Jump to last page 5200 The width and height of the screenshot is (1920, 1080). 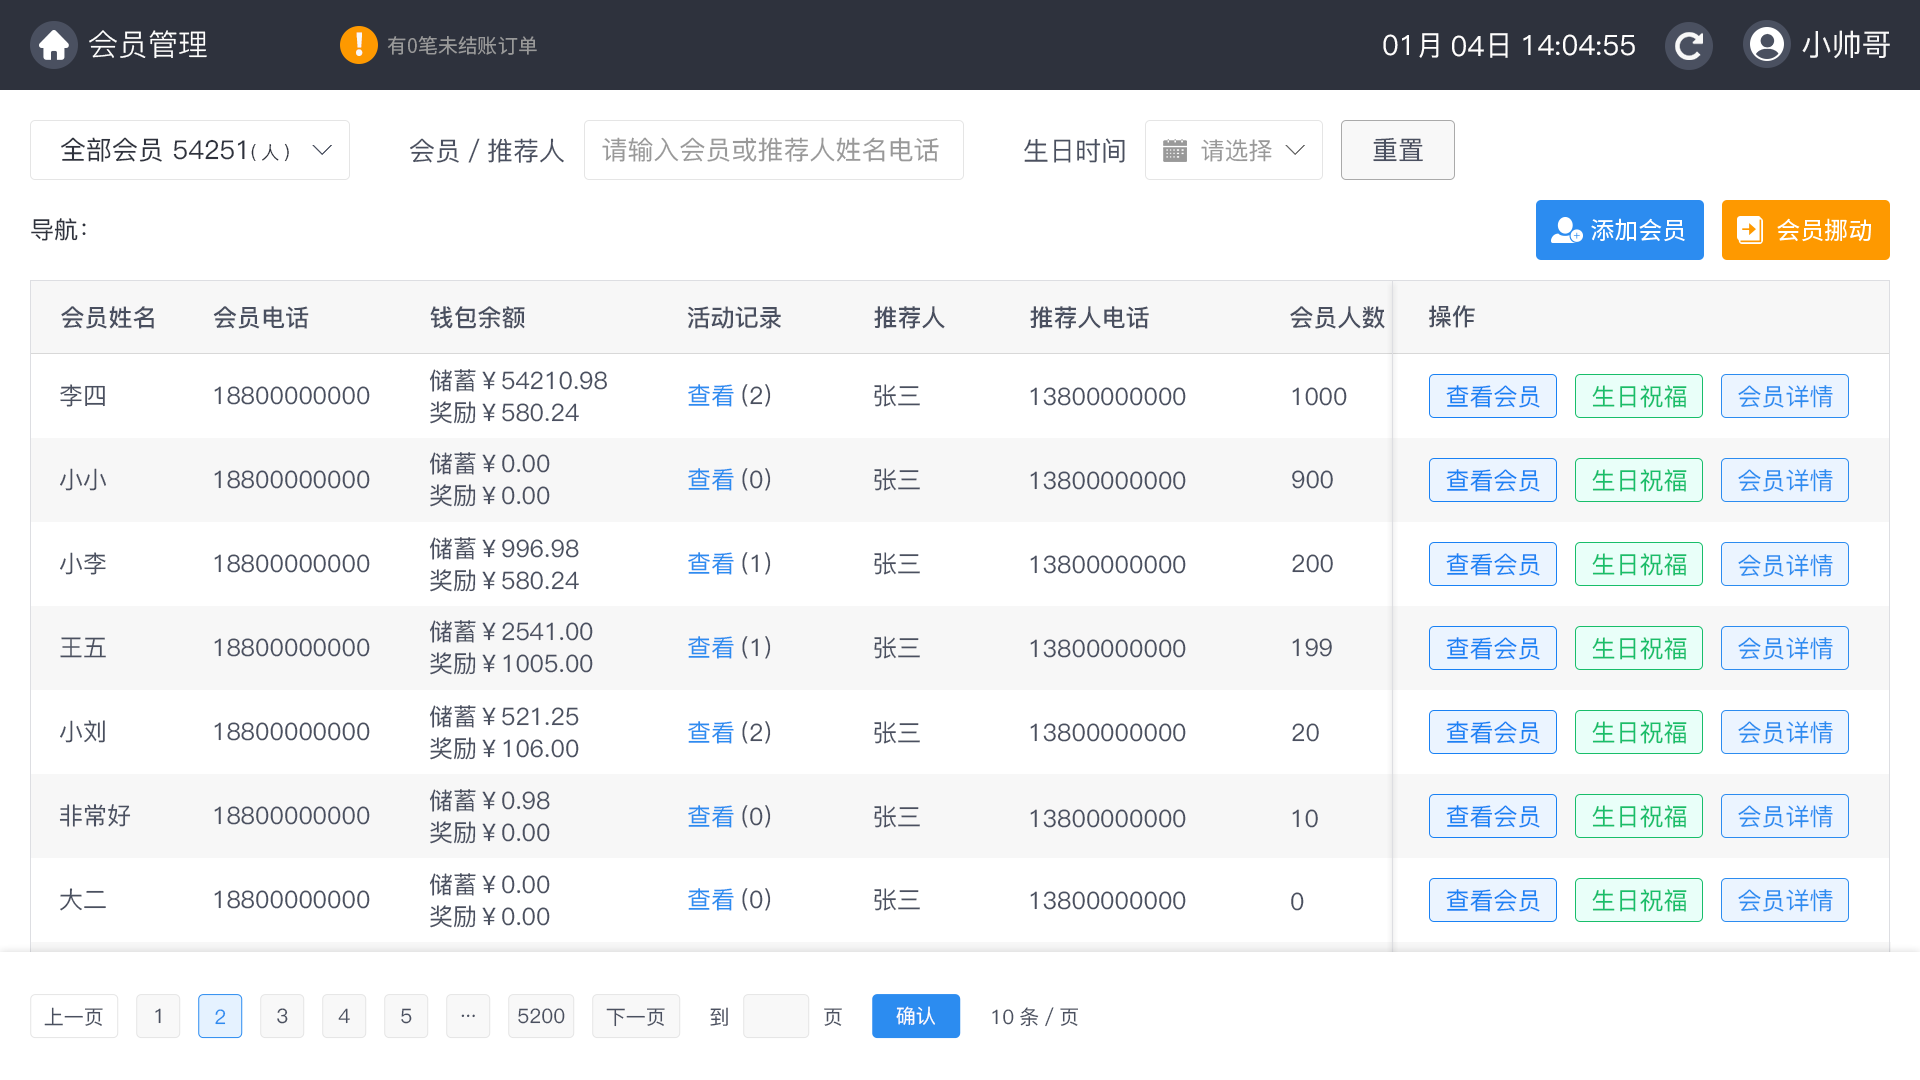tap(541, 1017)
